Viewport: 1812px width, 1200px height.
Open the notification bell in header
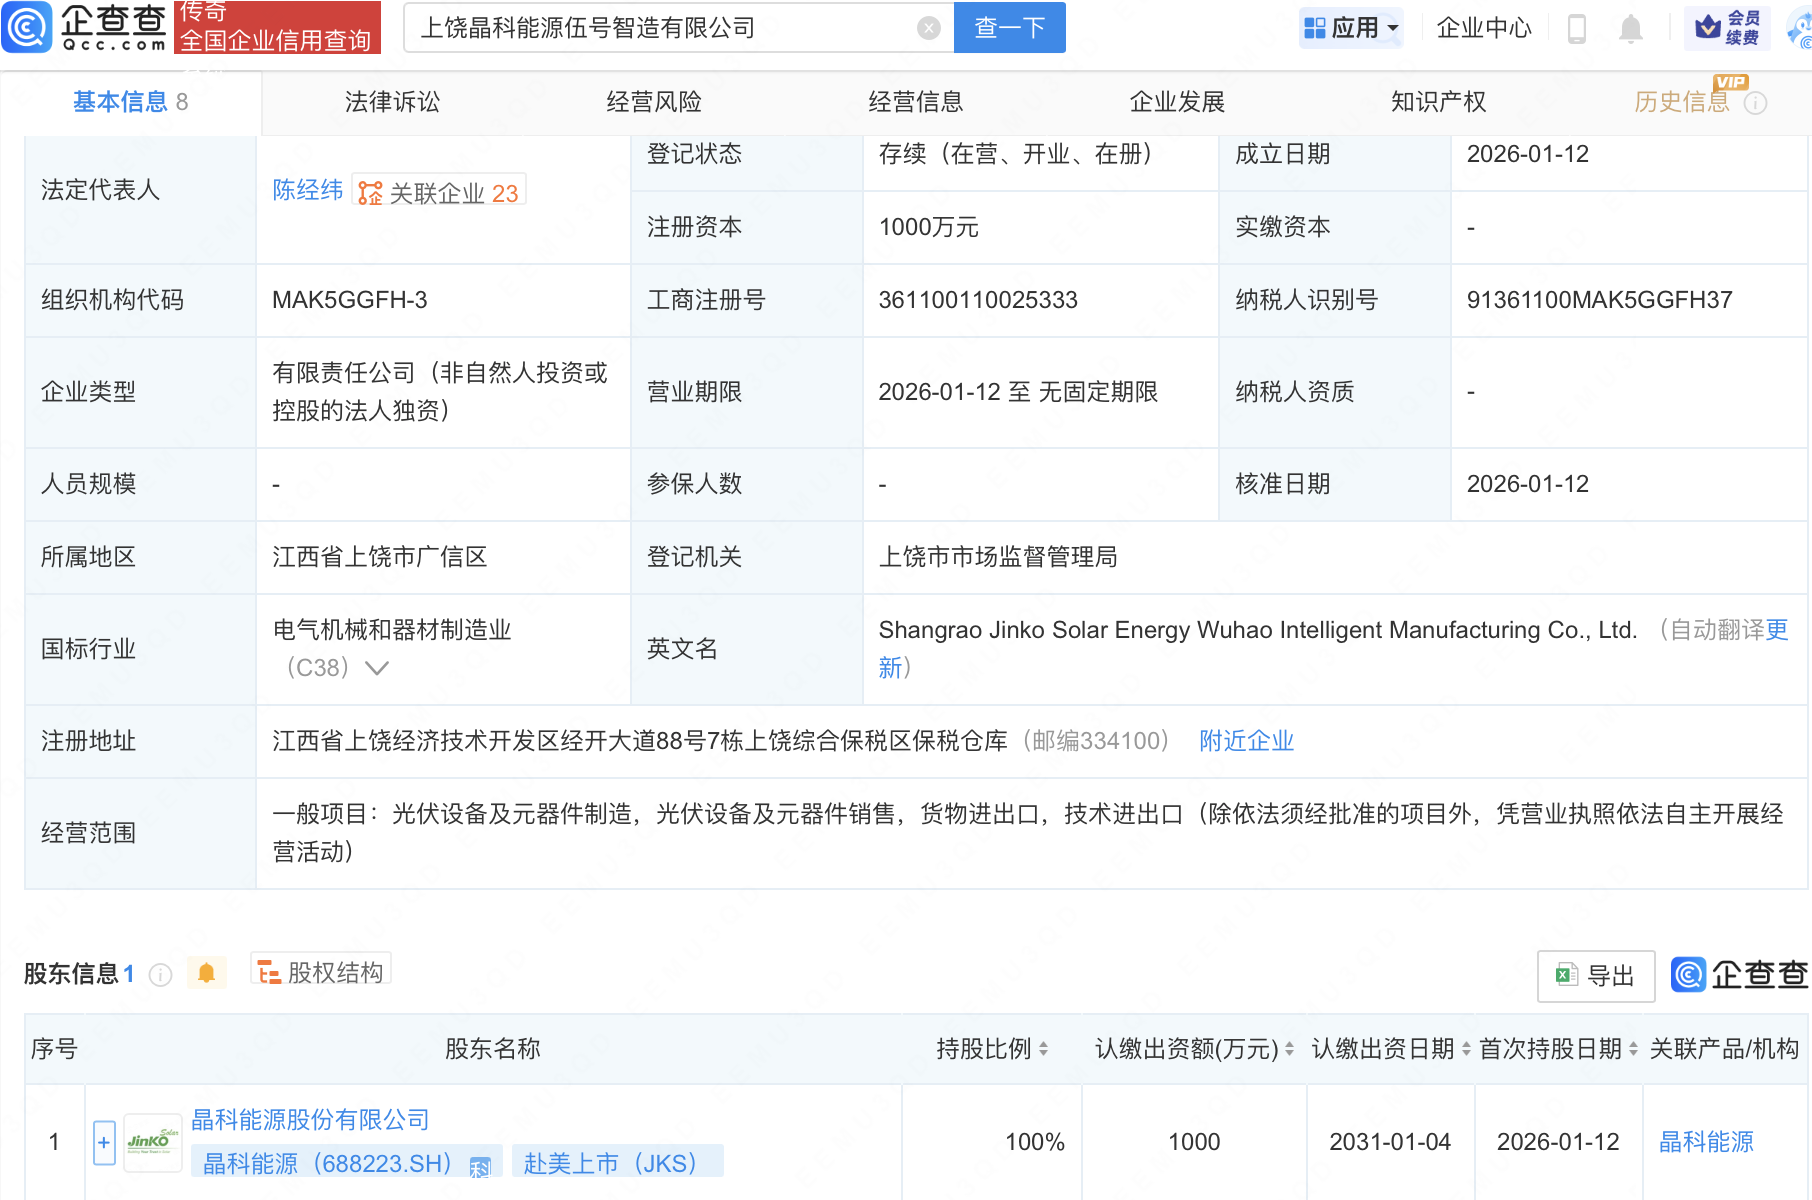[x=1630, y=28]
